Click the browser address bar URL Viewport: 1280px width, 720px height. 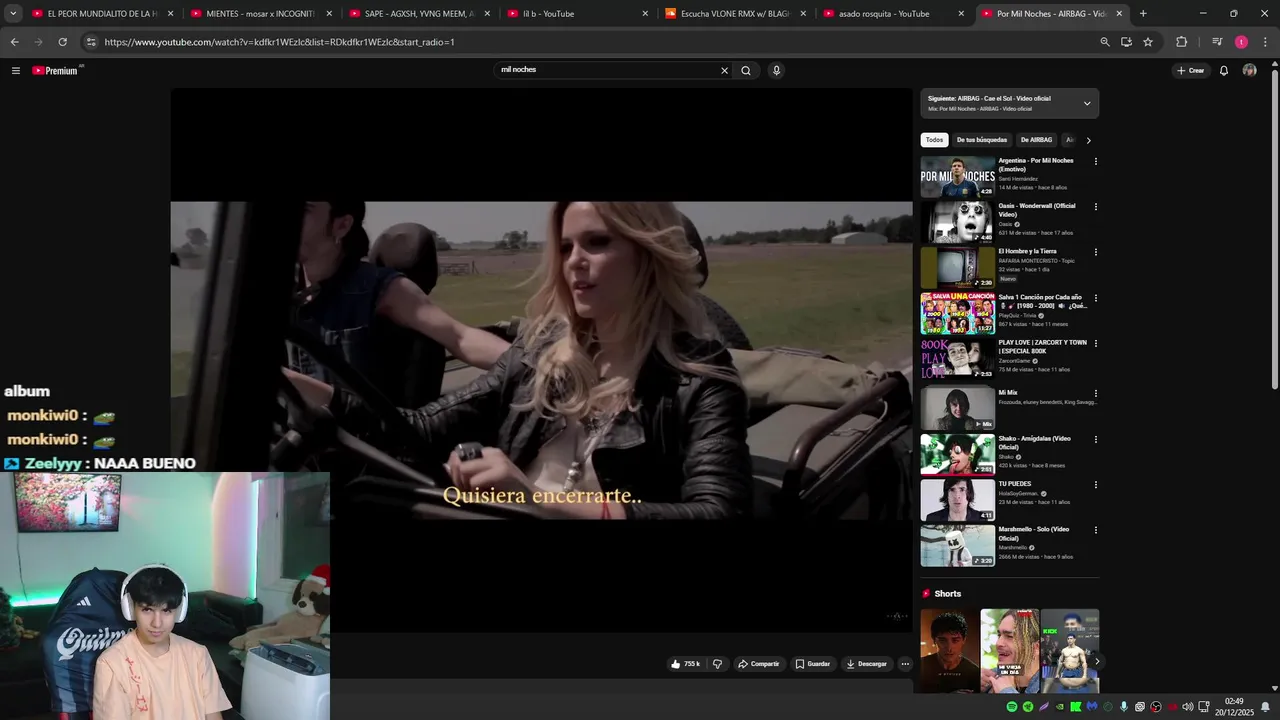[x=280, y=42]
